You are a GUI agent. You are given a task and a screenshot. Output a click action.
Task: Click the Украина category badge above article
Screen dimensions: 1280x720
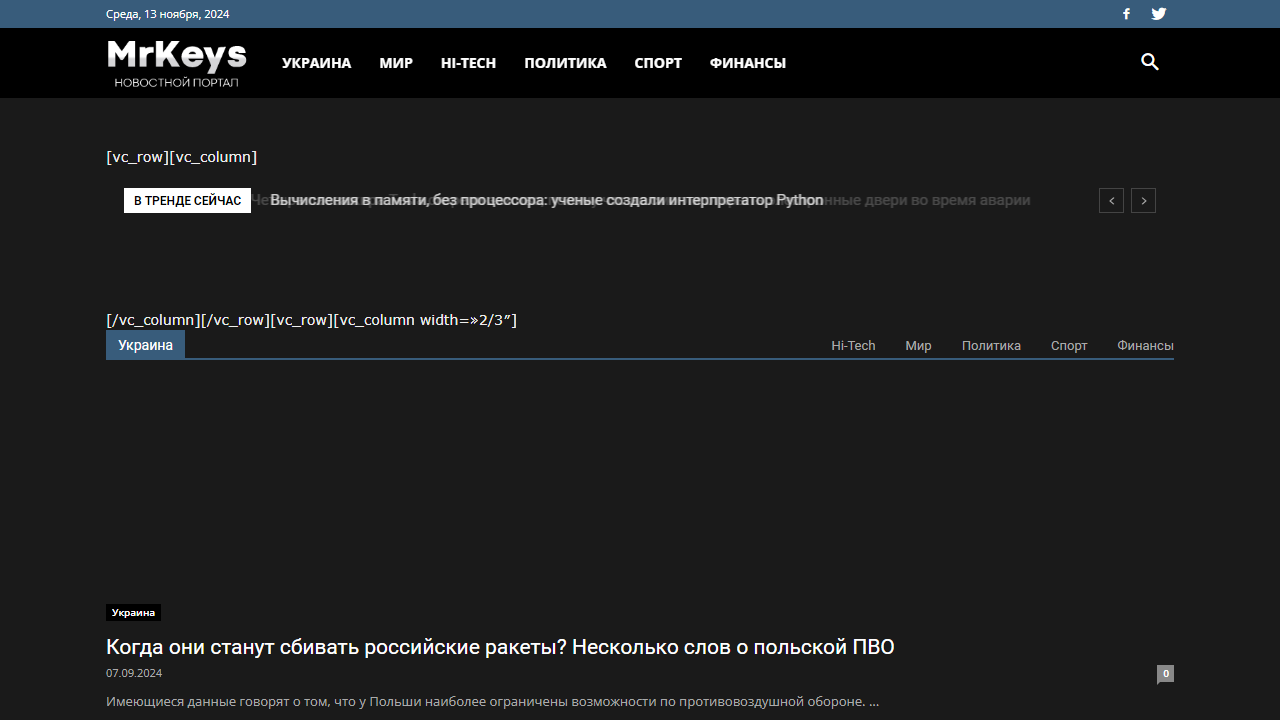pyautogui.click(x=133, y=613)
